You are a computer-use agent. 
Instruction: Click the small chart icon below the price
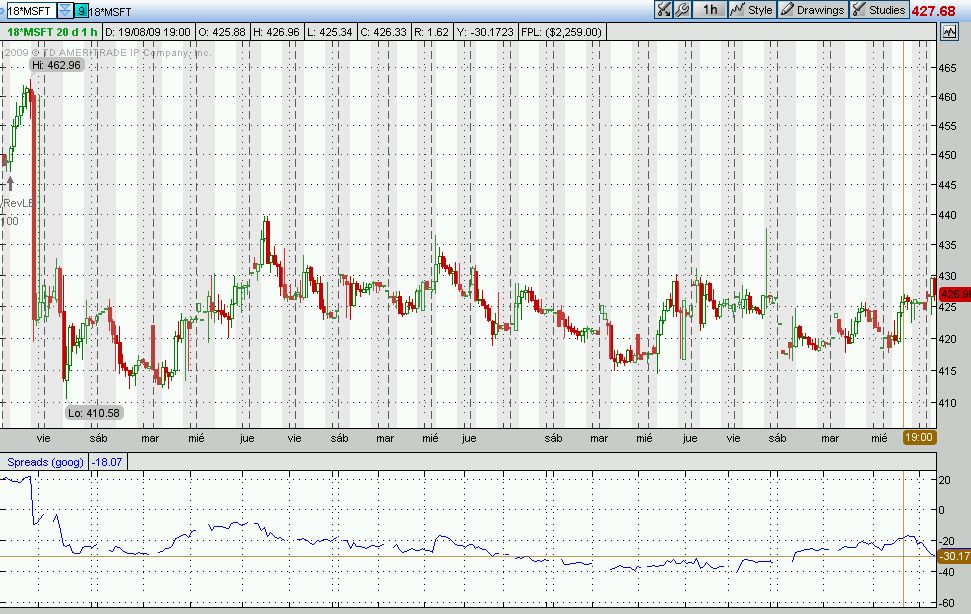949,32
